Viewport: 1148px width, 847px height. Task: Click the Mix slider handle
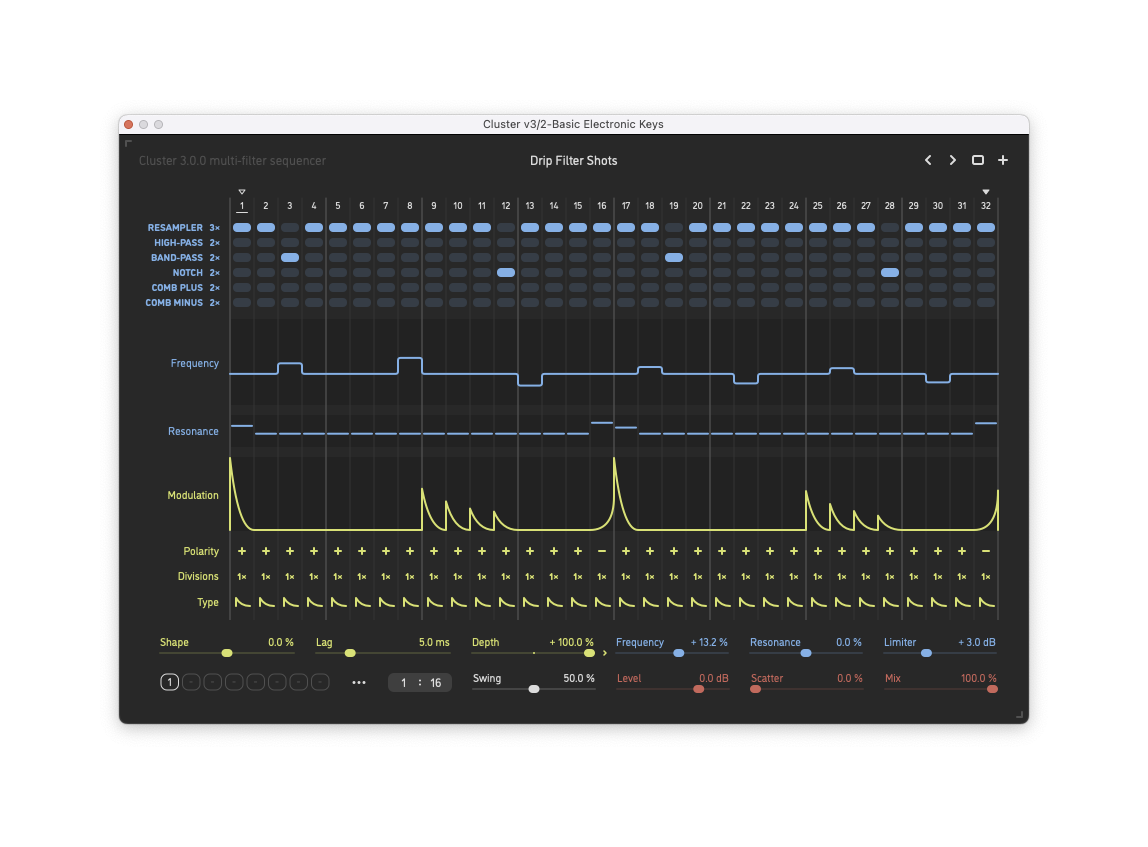click(992, 689)
